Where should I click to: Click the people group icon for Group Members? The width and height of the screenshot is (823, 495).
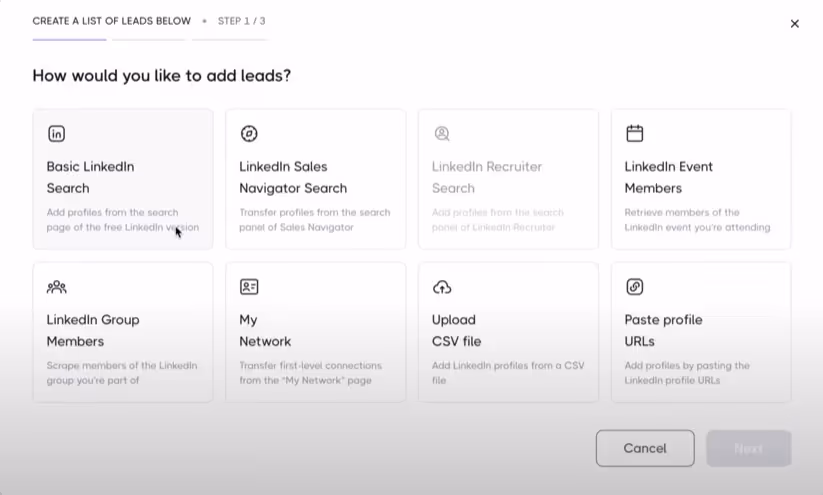(57, 287)
